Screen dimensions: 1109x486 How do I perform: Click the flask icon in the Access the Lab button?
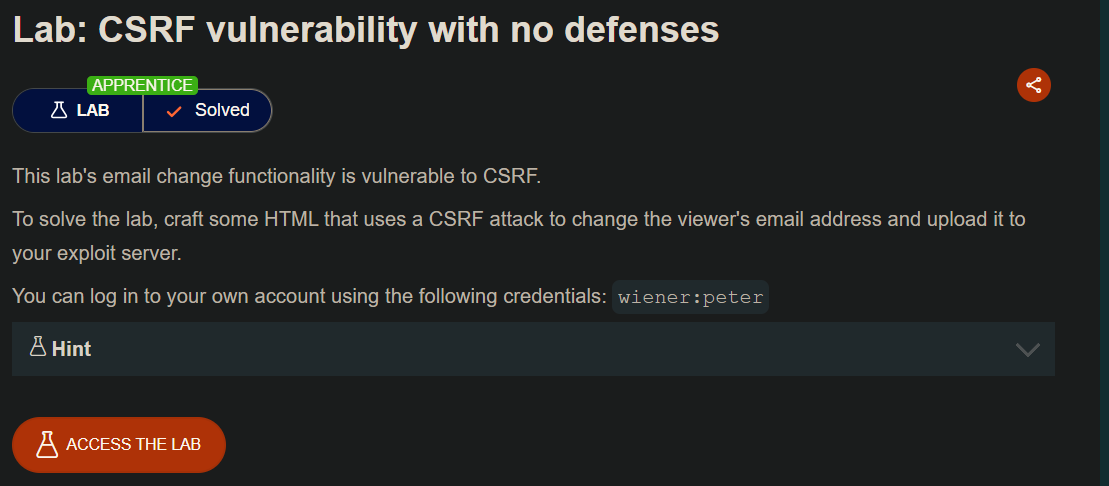coord(47,444)
